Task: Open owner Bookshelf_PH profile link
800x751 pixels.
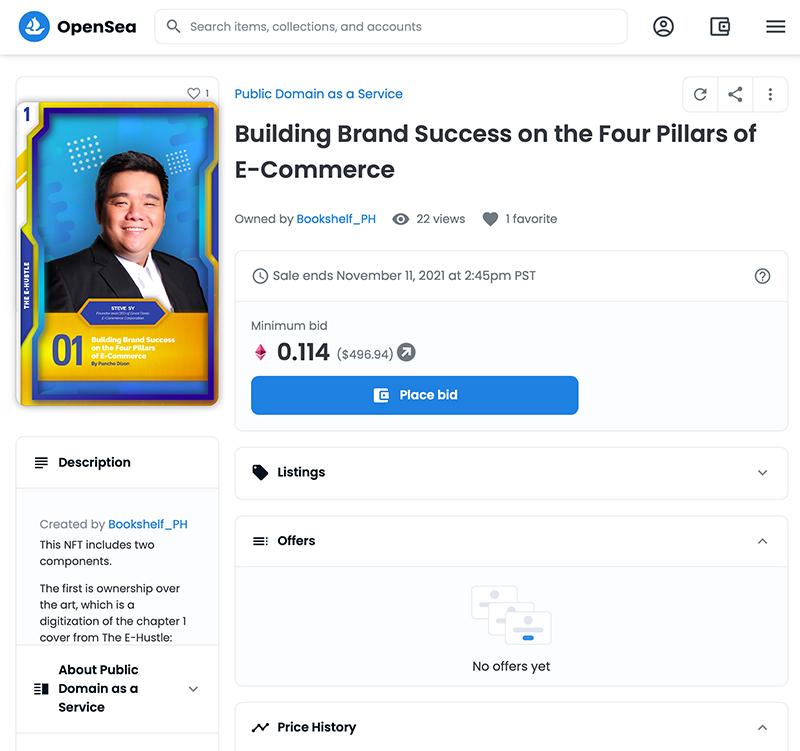Action: click(x=336, y=219)
